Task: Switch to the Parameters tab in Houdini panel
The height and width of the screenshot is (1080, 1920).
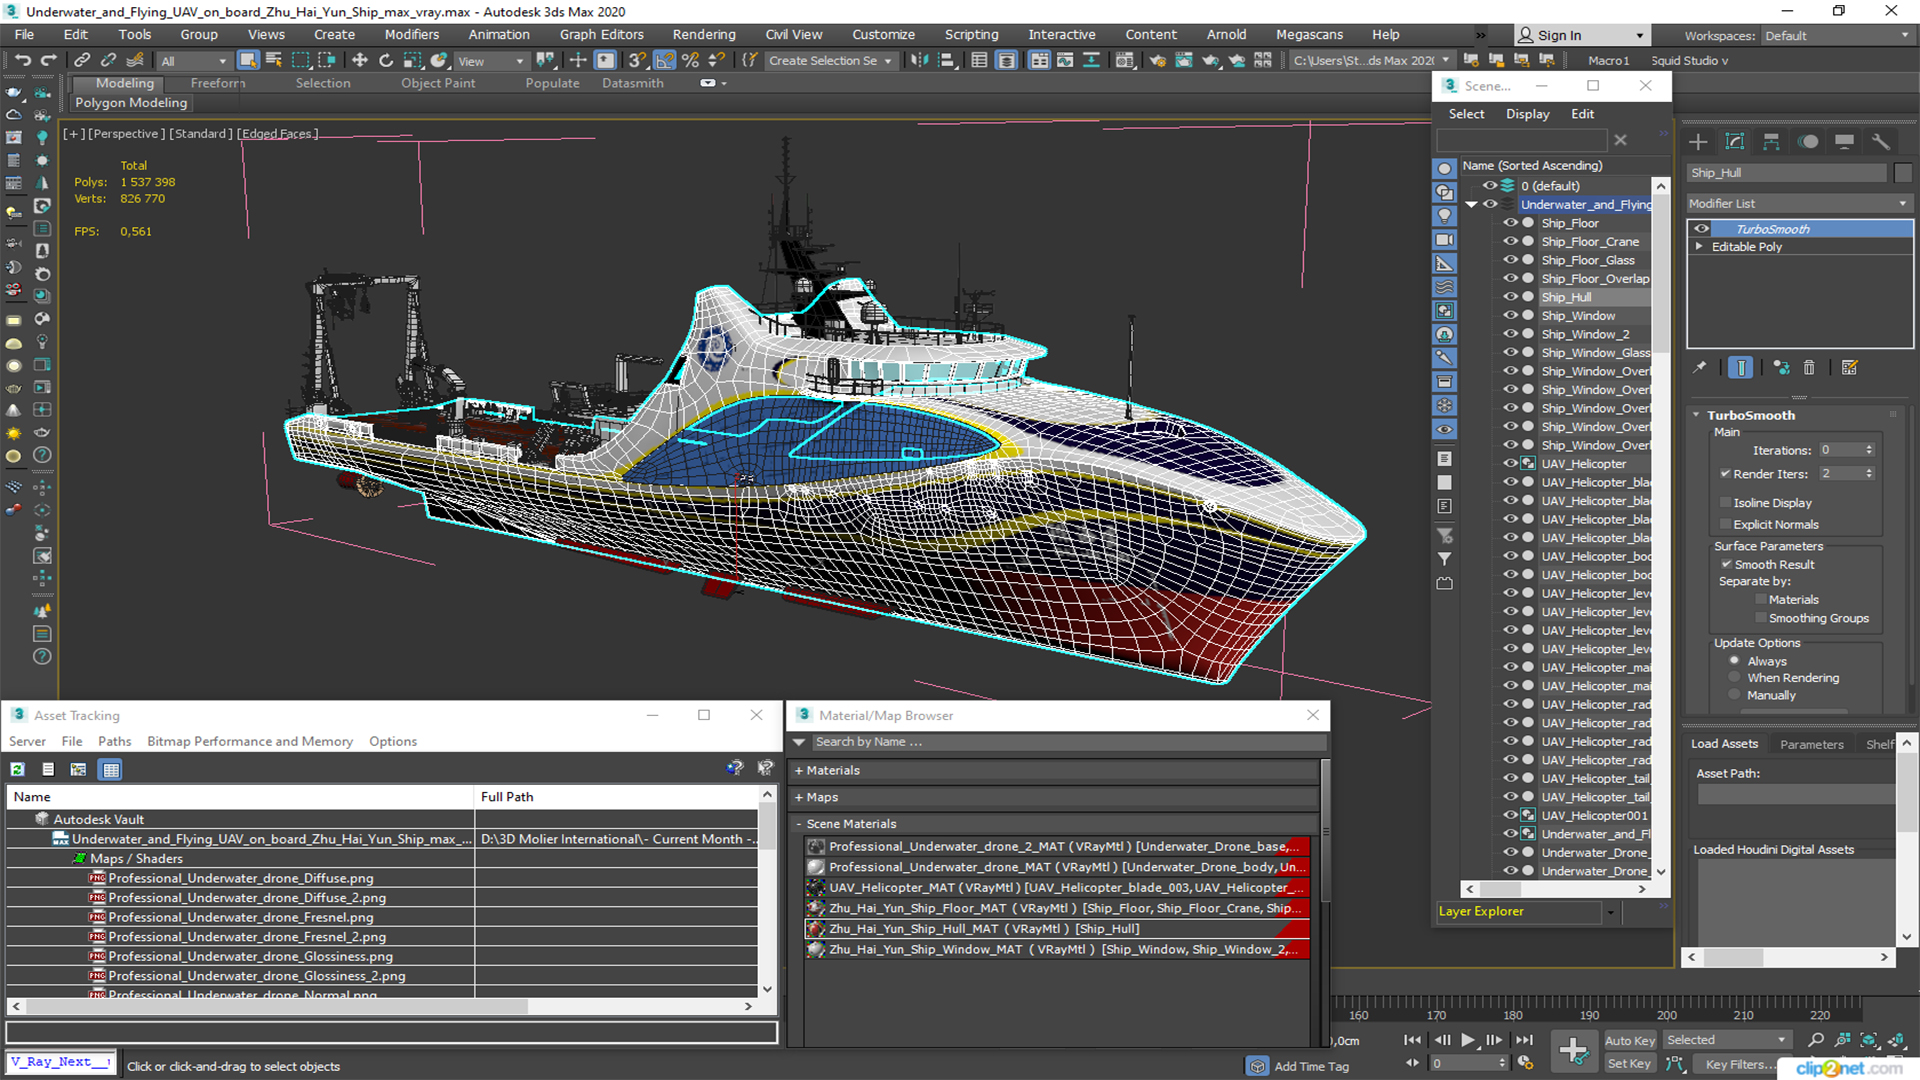Action: point(1811,744)
